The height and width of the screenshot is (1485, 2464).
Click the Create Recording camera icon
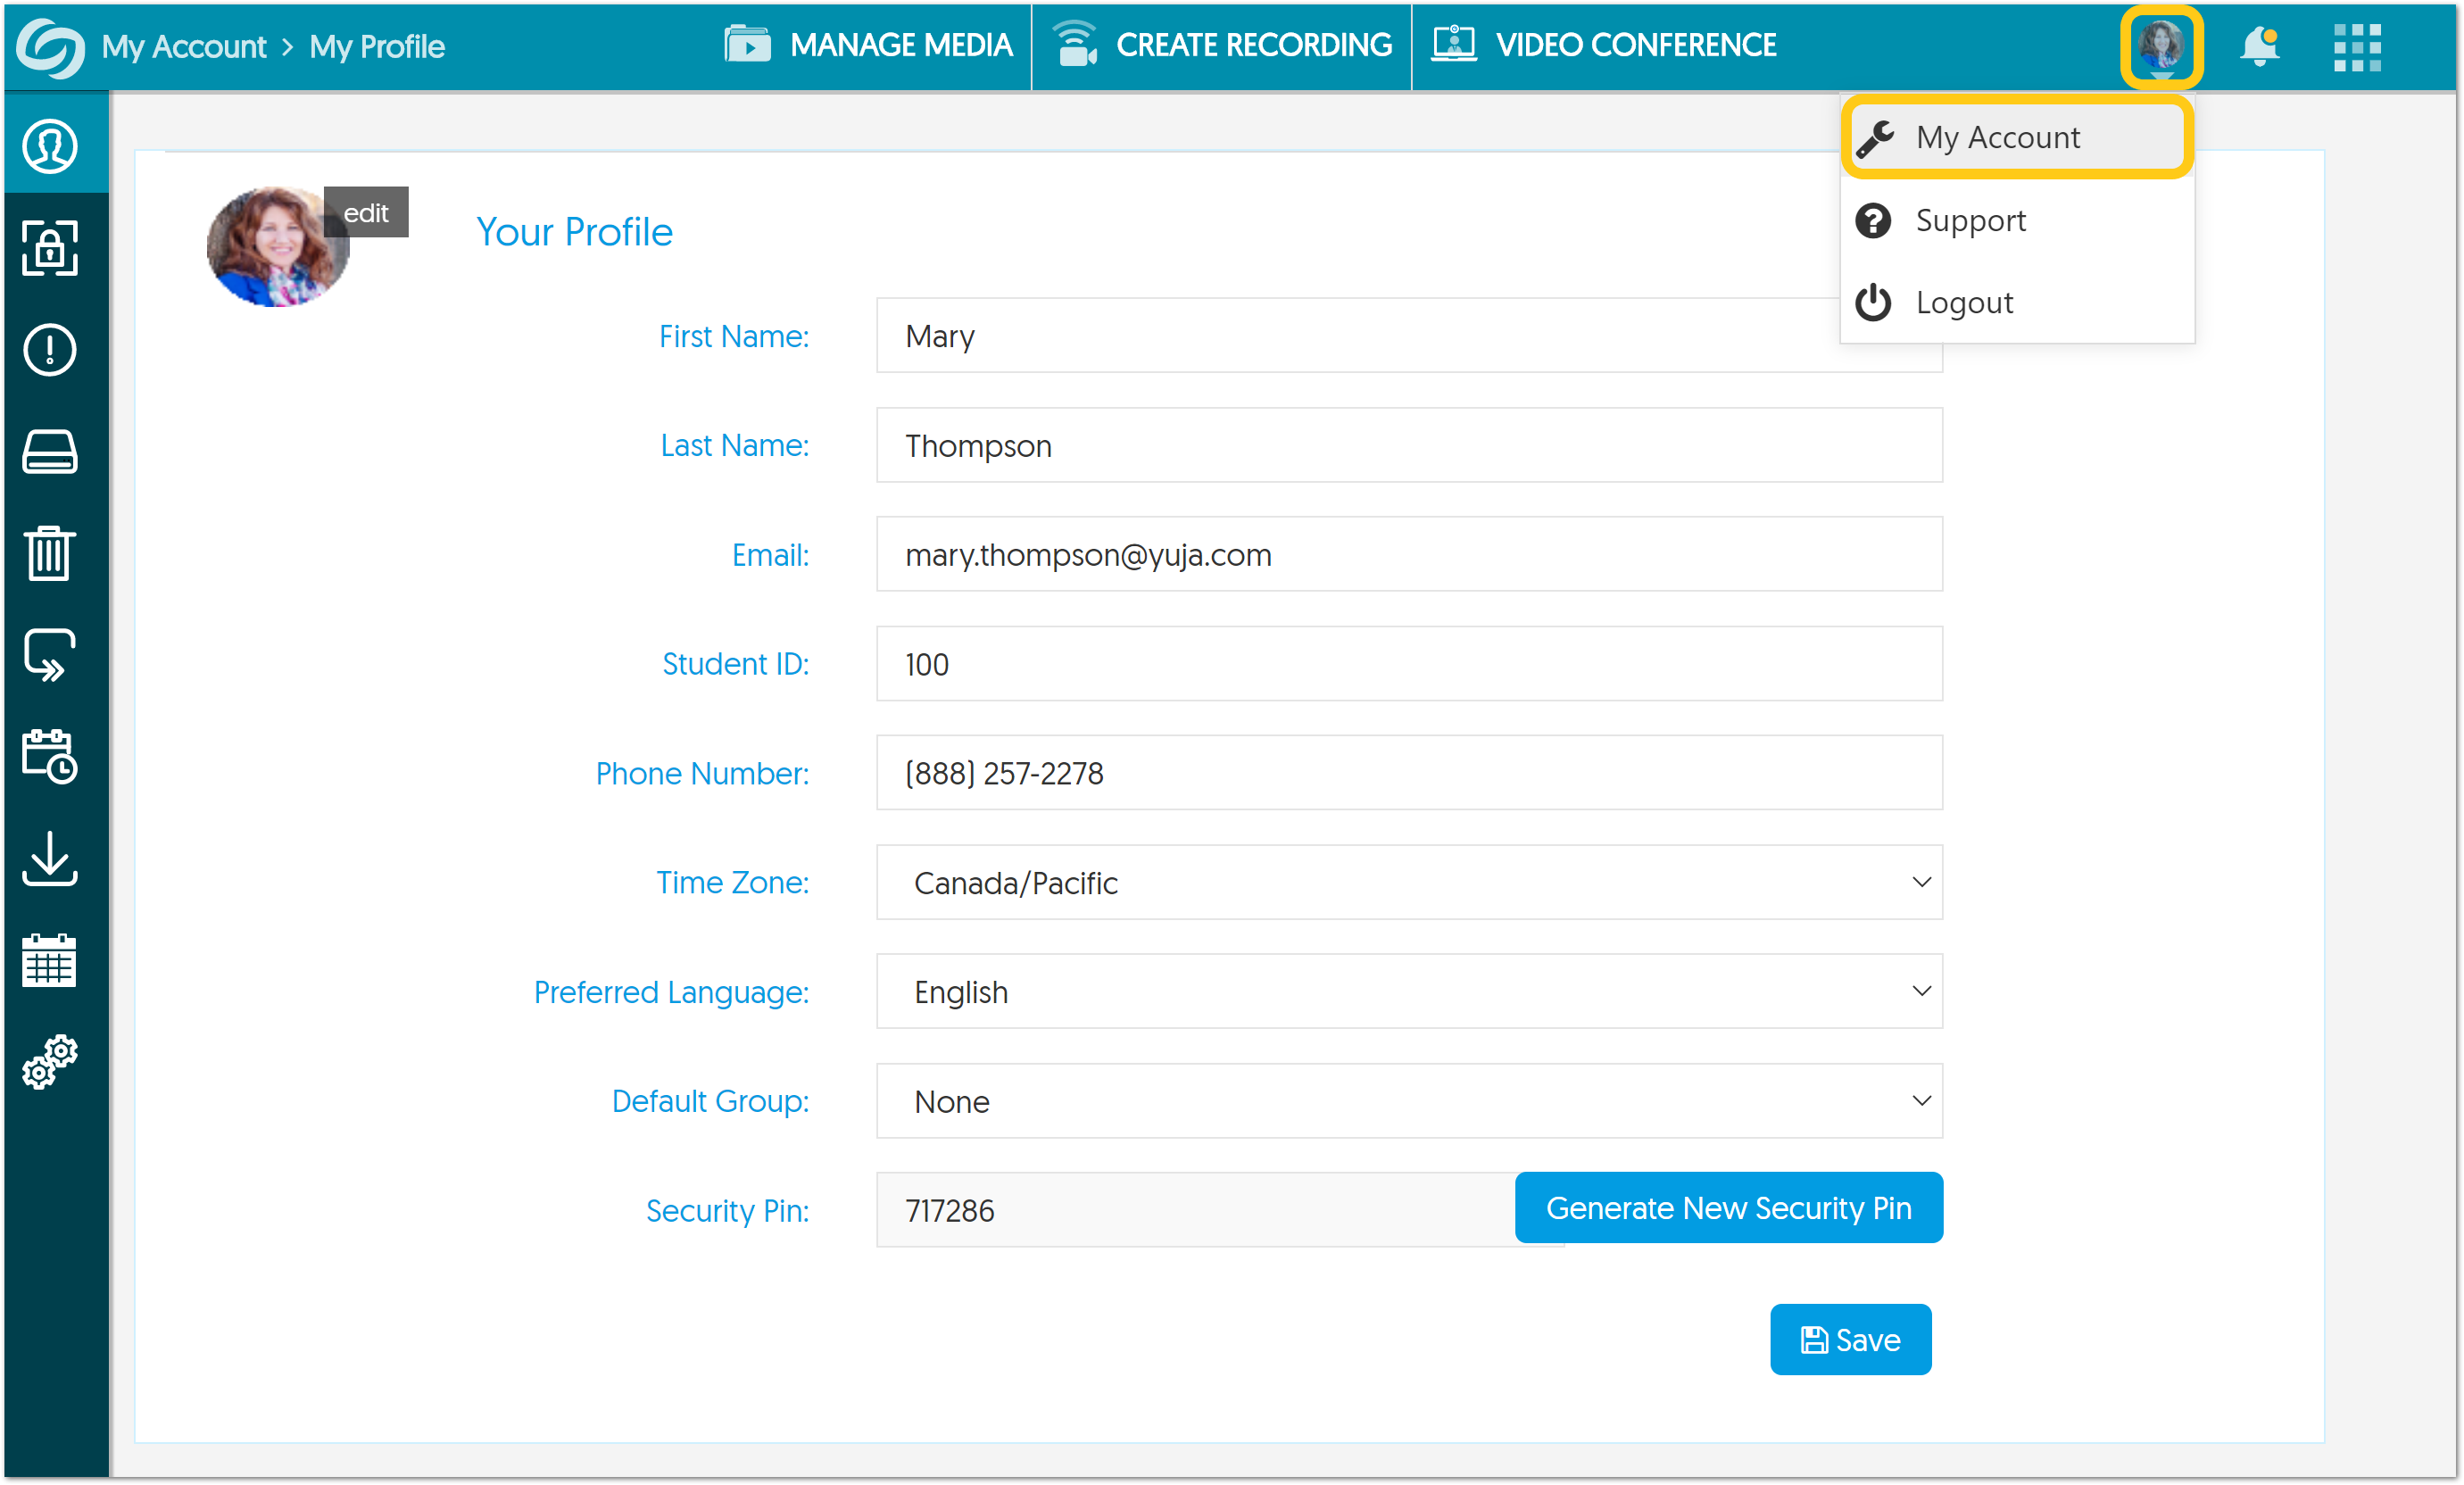(x=1076, y=45)
